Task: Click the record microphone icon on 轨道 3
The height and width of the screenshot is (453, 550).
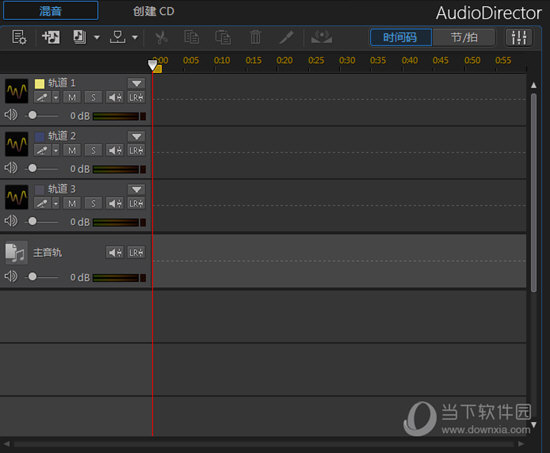Action: (42, 203)
